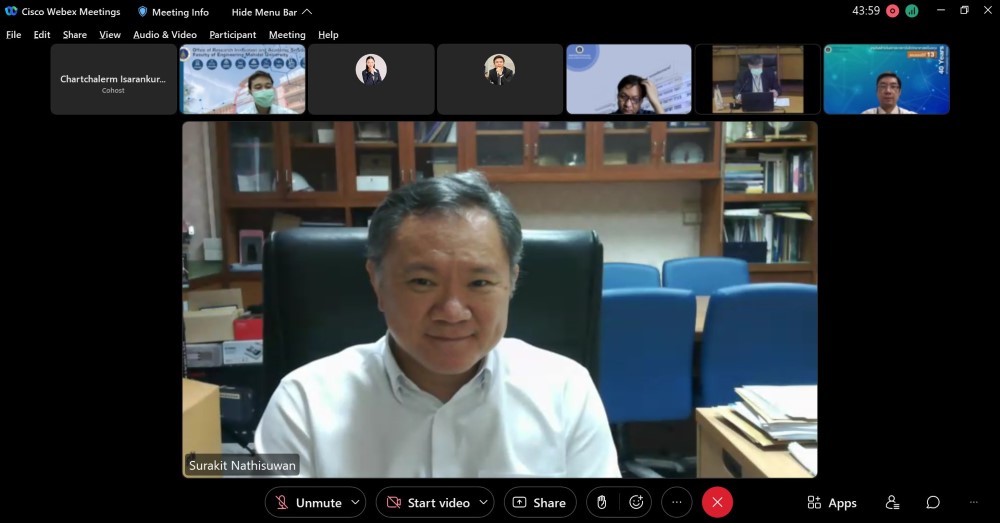The width and height of the screenshot is (1000, 523).
Task: Open the Reactions emoji picker
Action: [x=636, y=503]
